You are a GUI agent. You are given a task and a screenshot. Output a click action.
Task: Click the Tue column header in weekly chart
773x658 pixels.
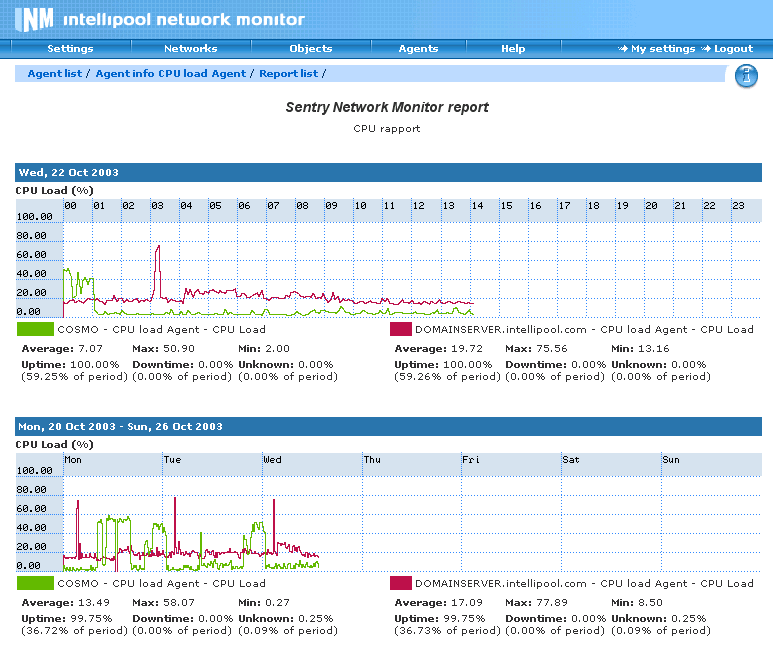click(173, 460)
